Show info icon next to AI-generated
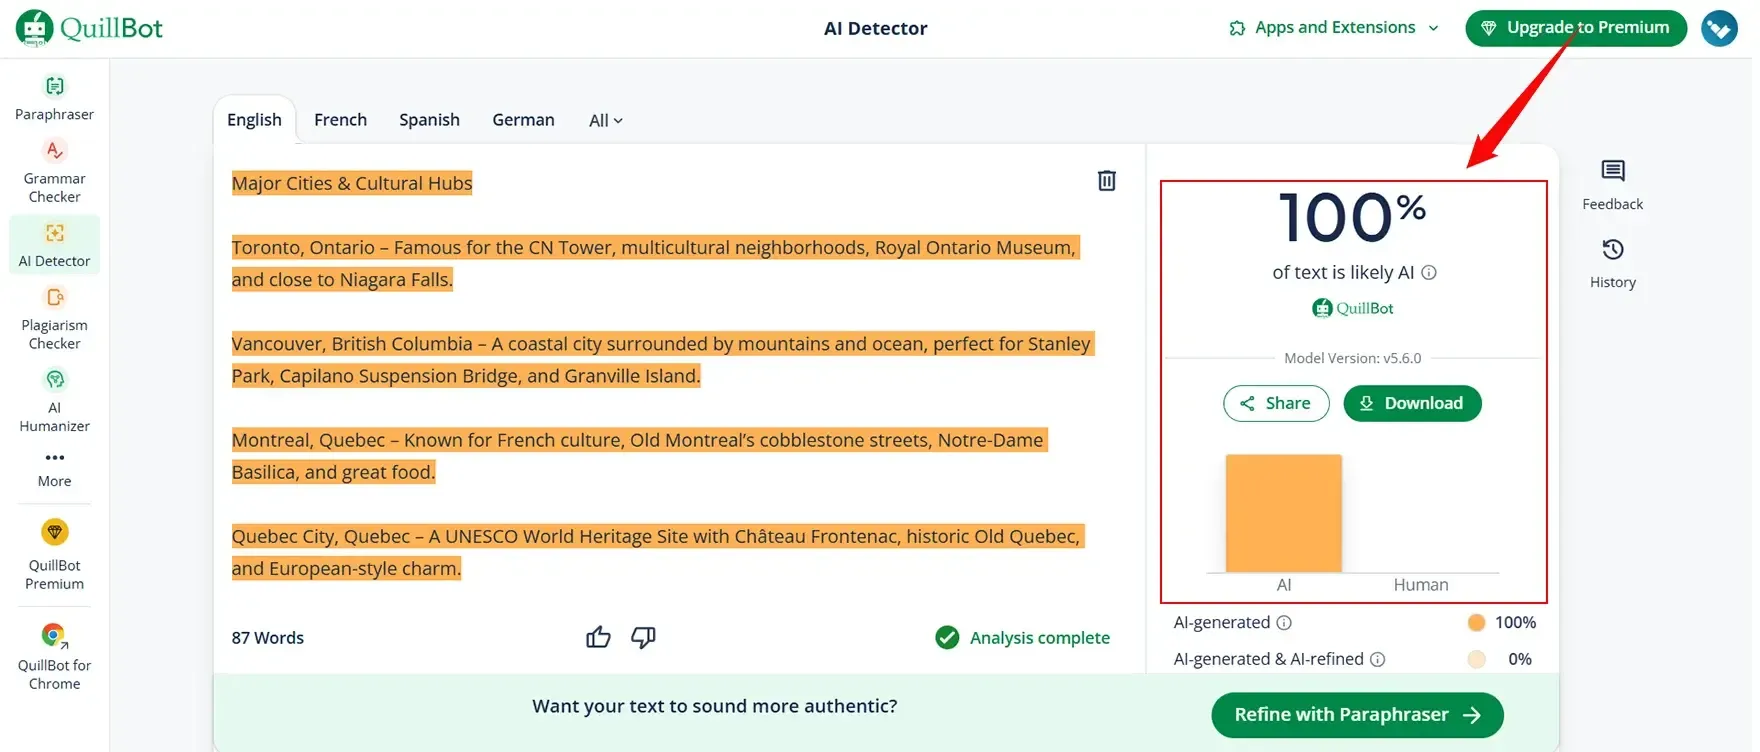 pyautogui.click(x=1284, y=623)
